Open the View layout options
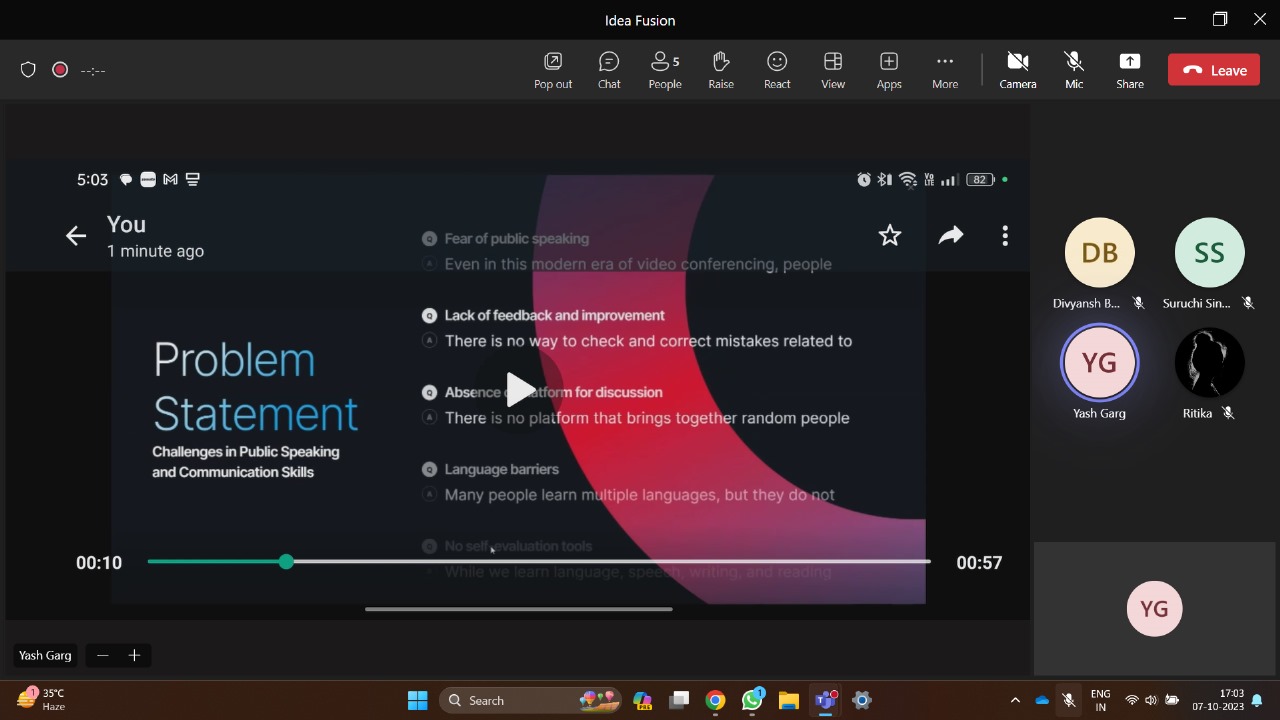Viewport: 1280px width, 720px height. [833, 70]
